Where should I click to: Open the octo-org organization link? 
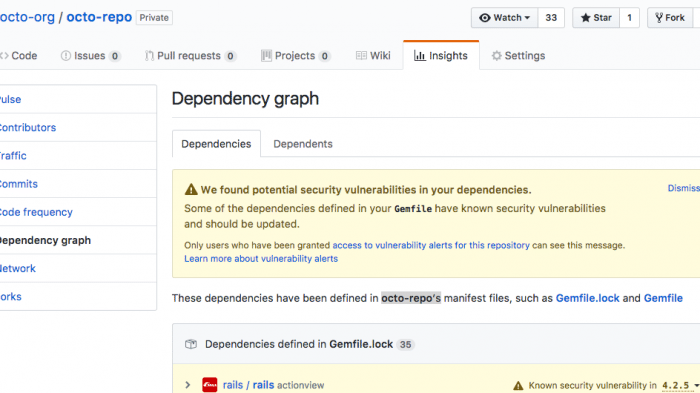(x=27, y=17)
